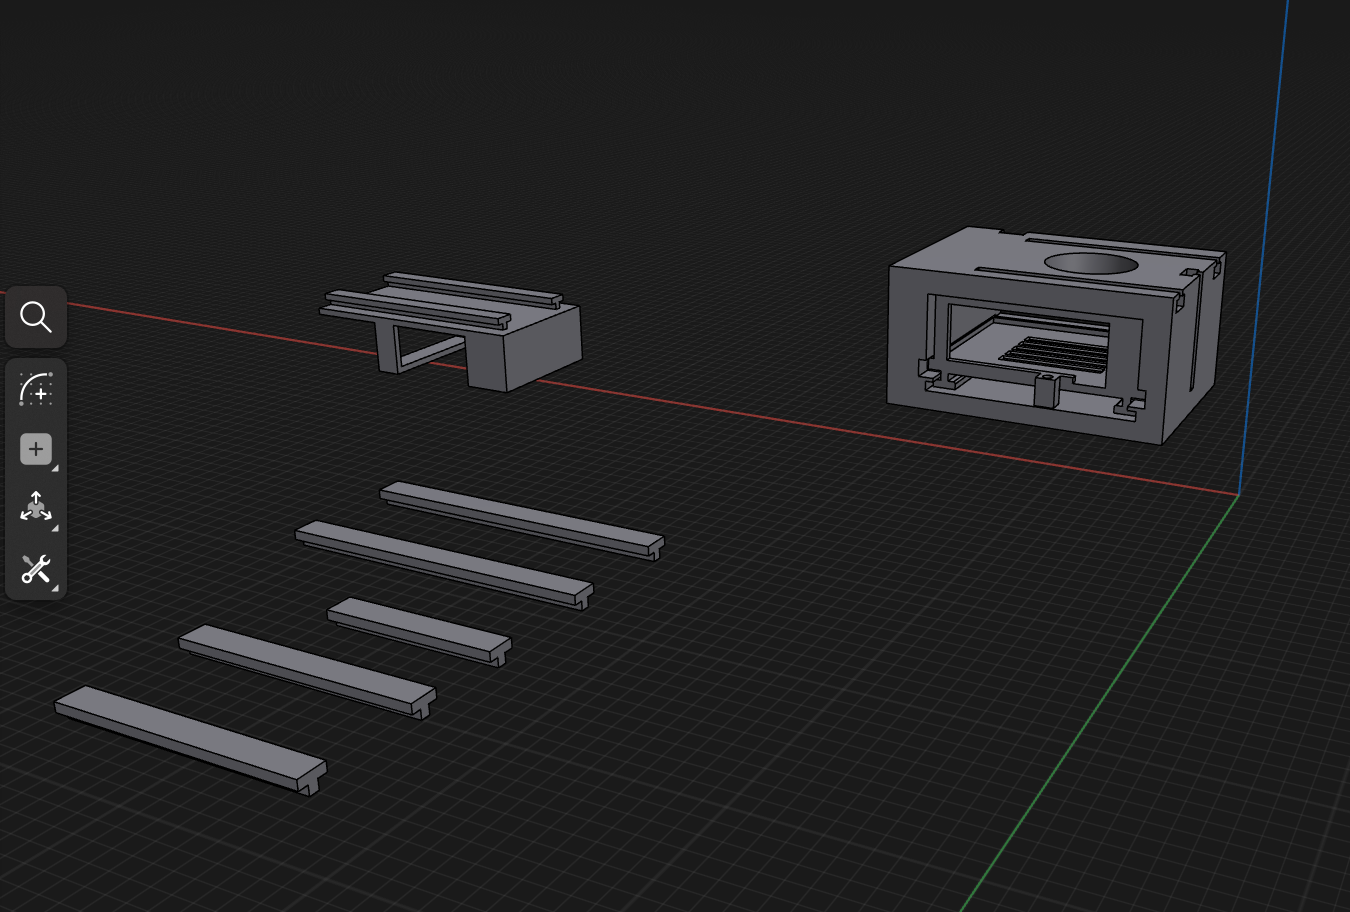Expand the Transform tool's corner triangle flyout
The image size is (1350, 912).
pos(55,528)
